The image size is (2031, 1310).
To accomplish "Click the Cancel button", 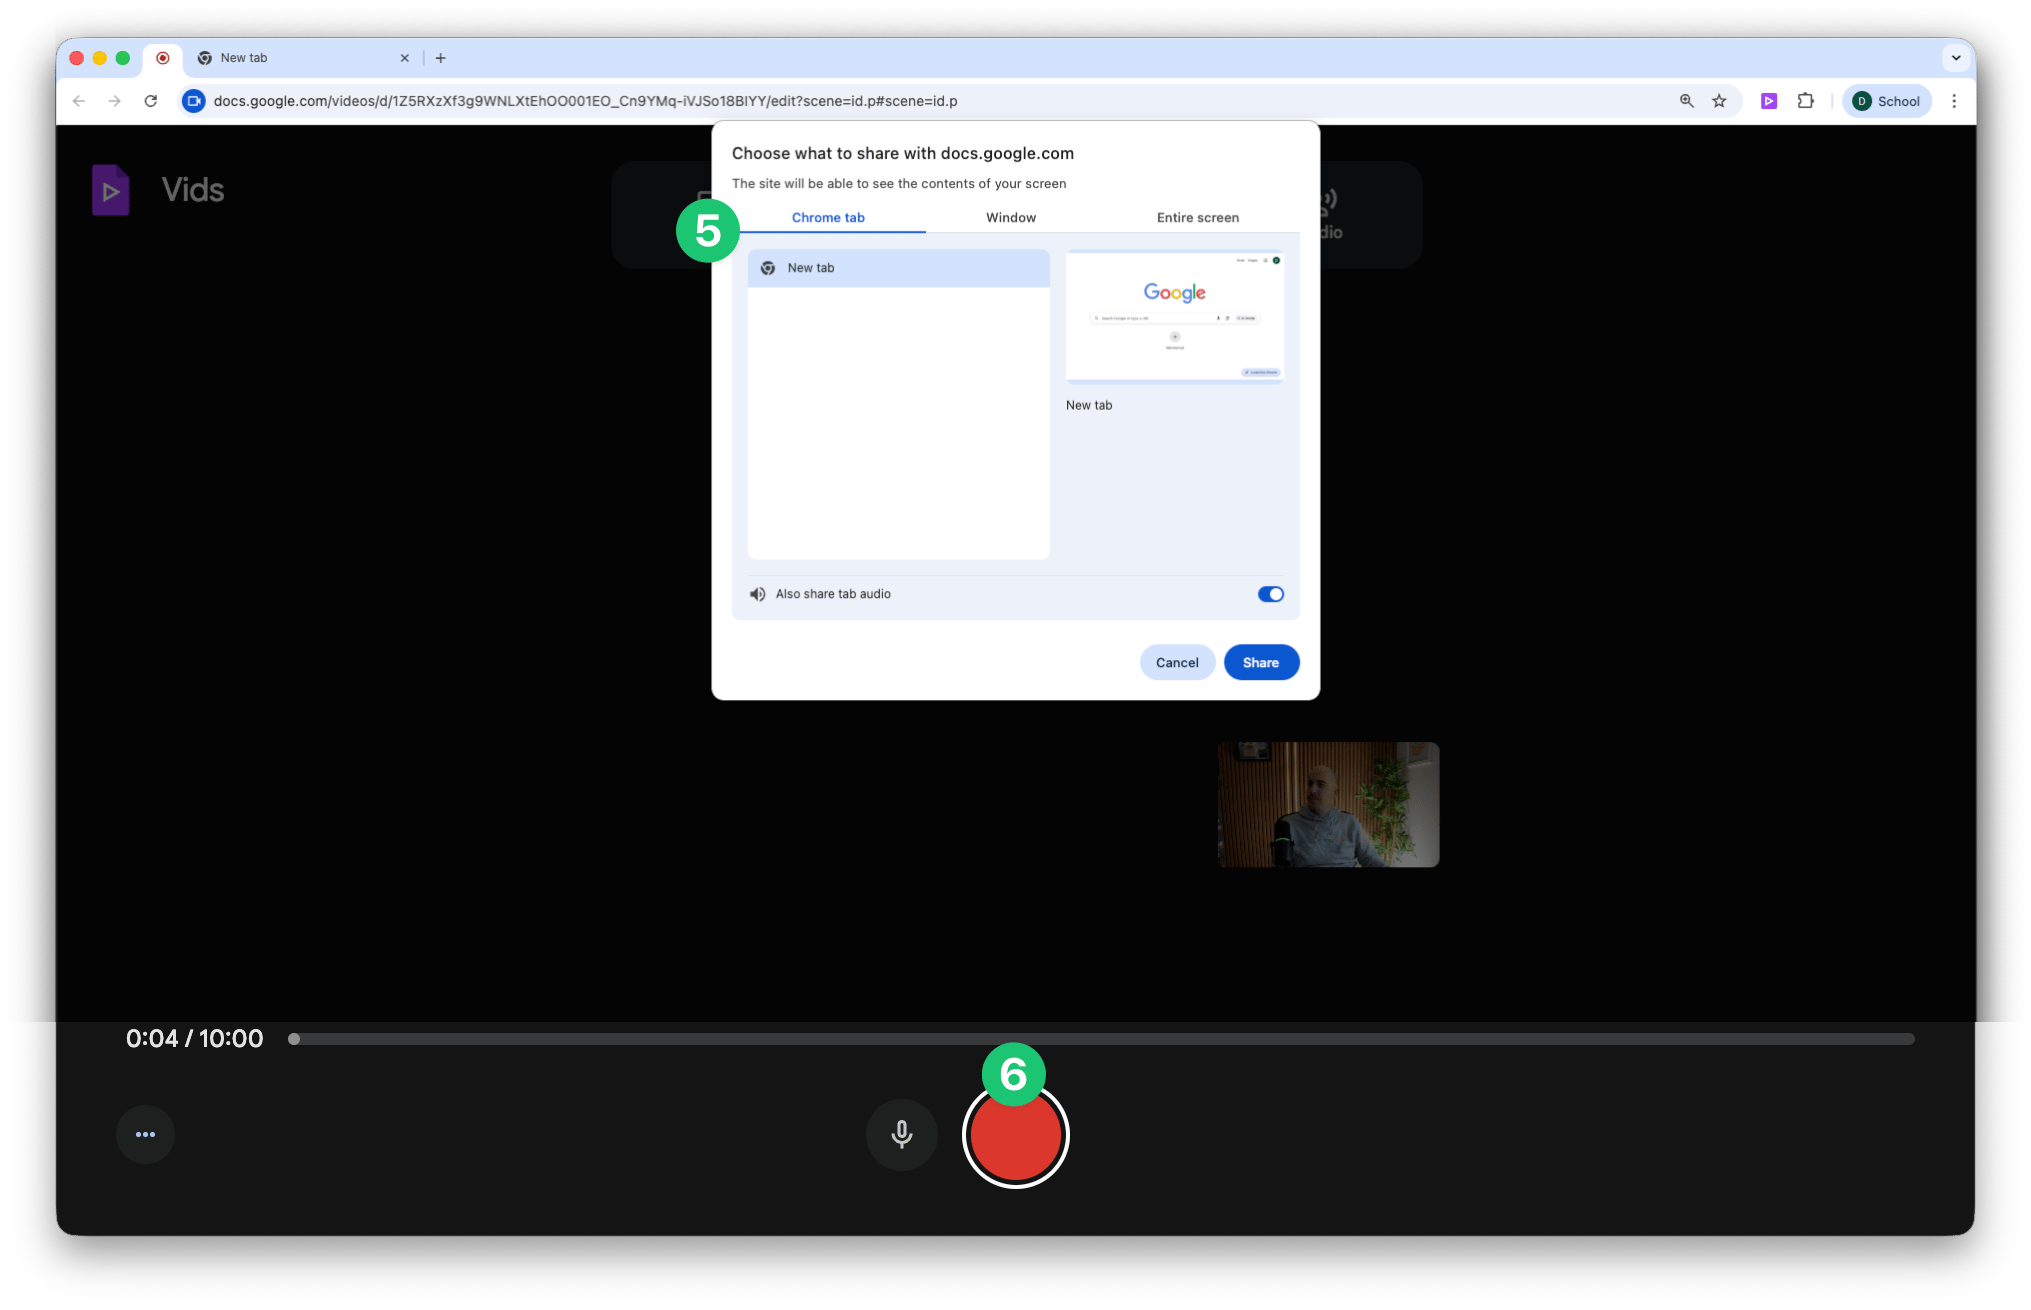I will [1177, 662].
